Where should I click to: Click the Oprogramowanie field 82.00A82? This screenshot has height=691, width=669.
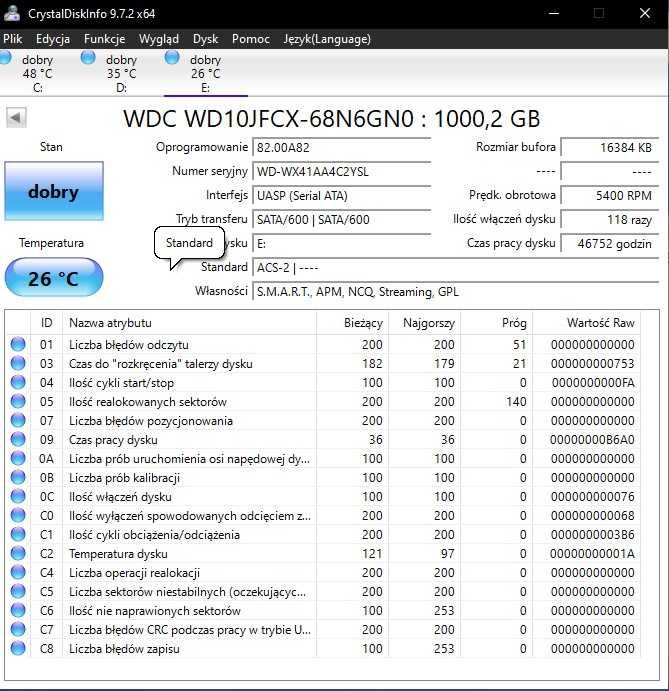pos(342,147)
